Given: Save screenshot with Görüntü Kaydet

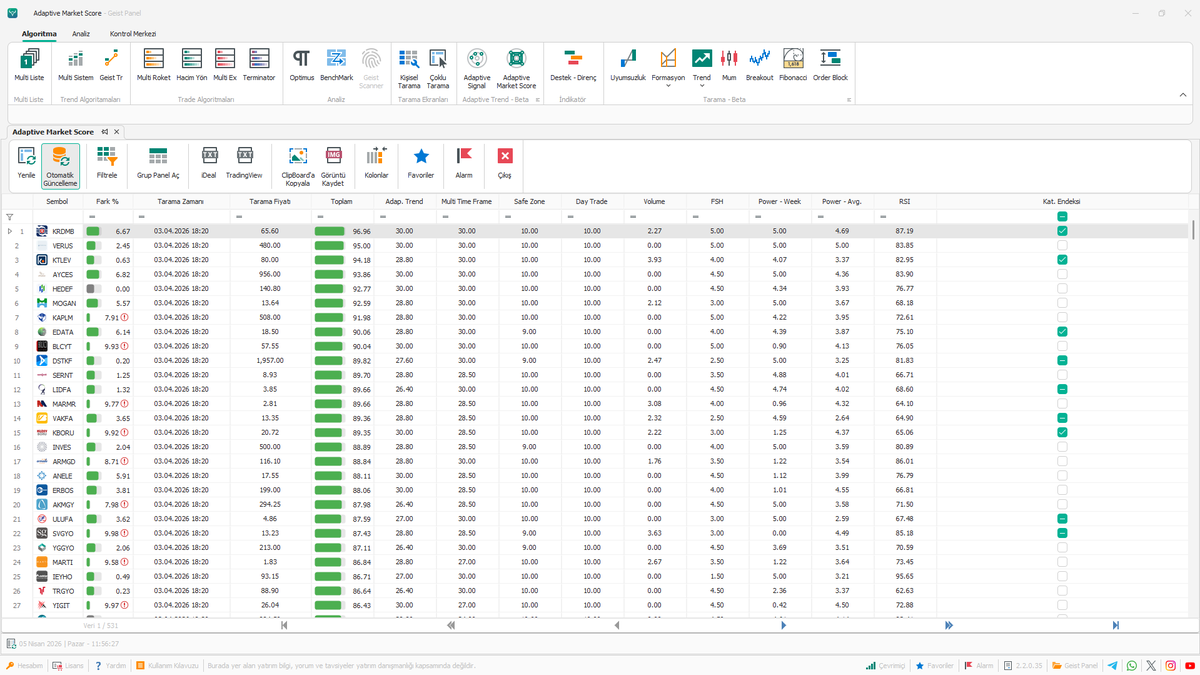Looking at the screenshot, I should [333, 166].
